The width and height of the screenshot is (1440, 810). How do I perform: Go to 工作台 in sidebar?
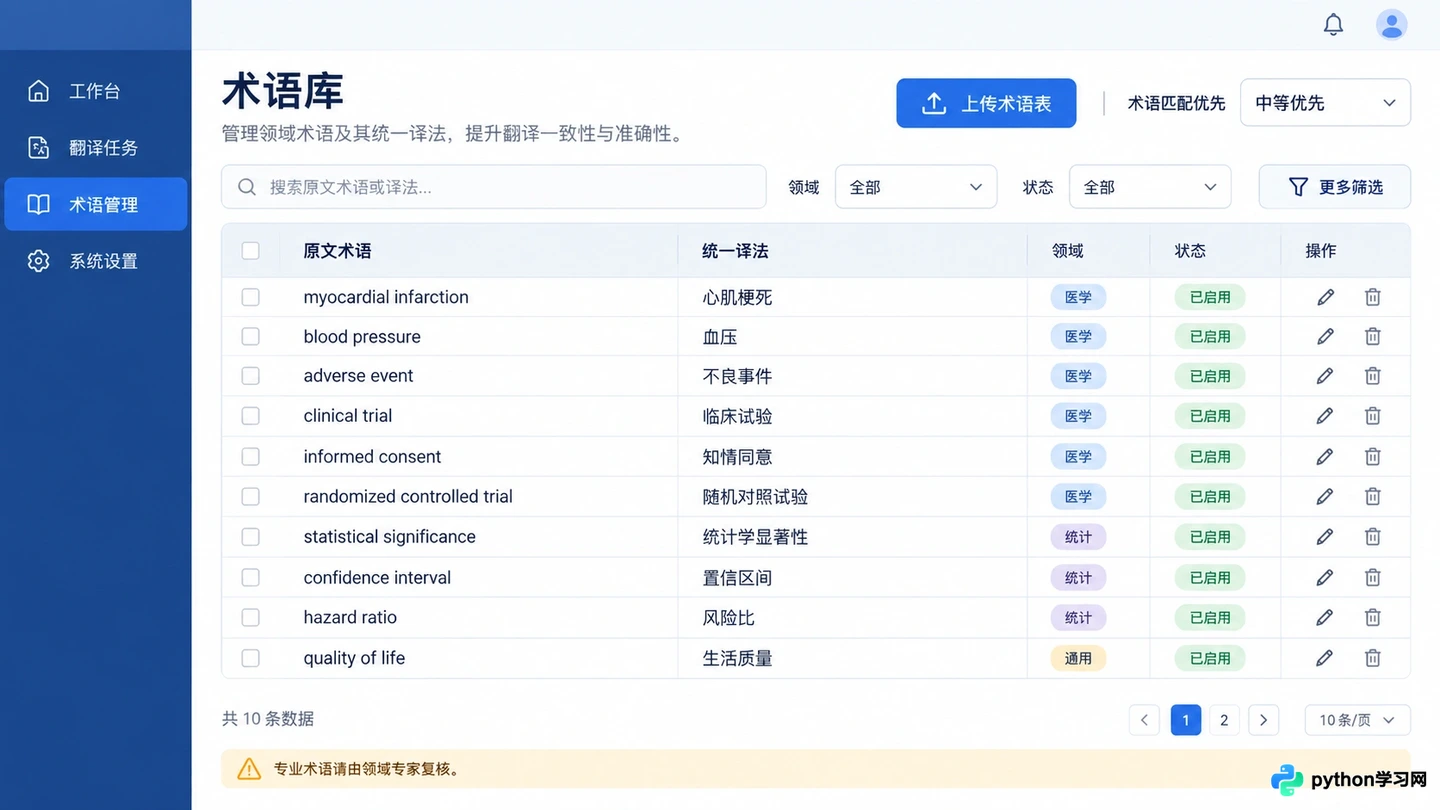click(96, 91)
